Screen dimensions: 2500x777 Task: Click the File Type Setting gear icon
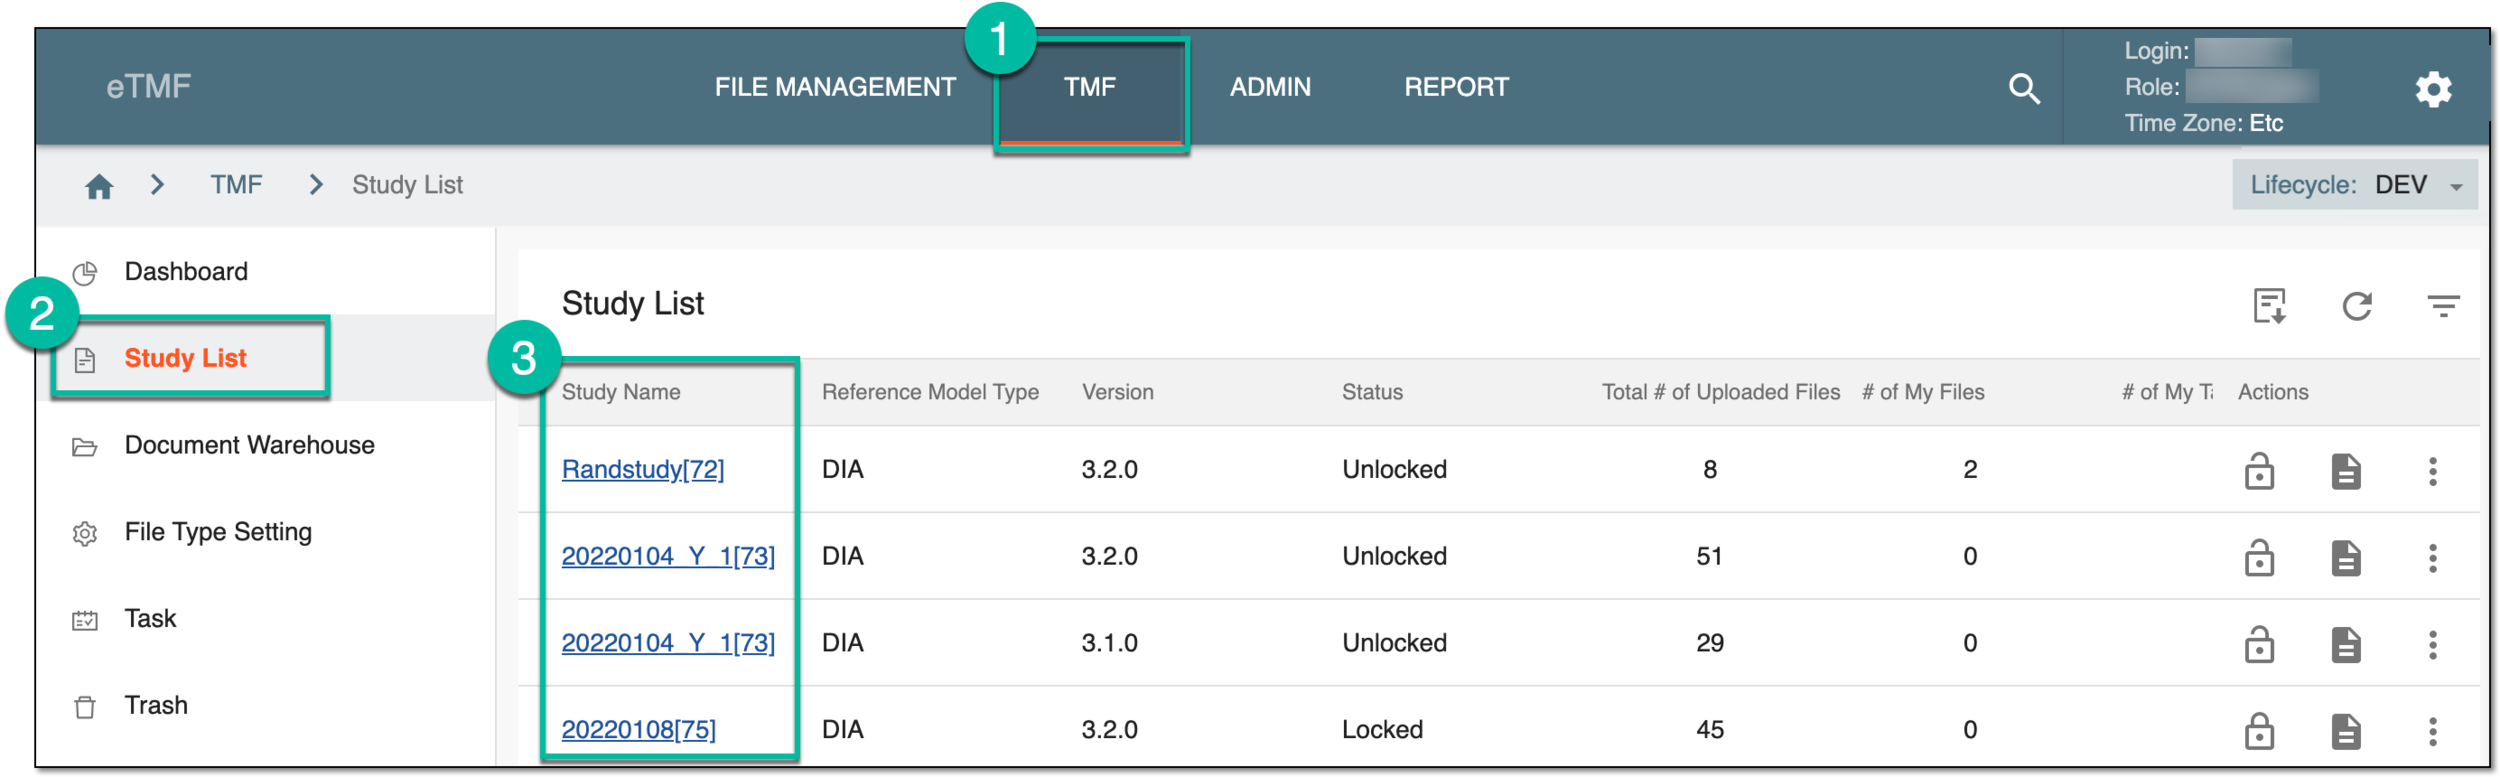click(x=85, y=534)
